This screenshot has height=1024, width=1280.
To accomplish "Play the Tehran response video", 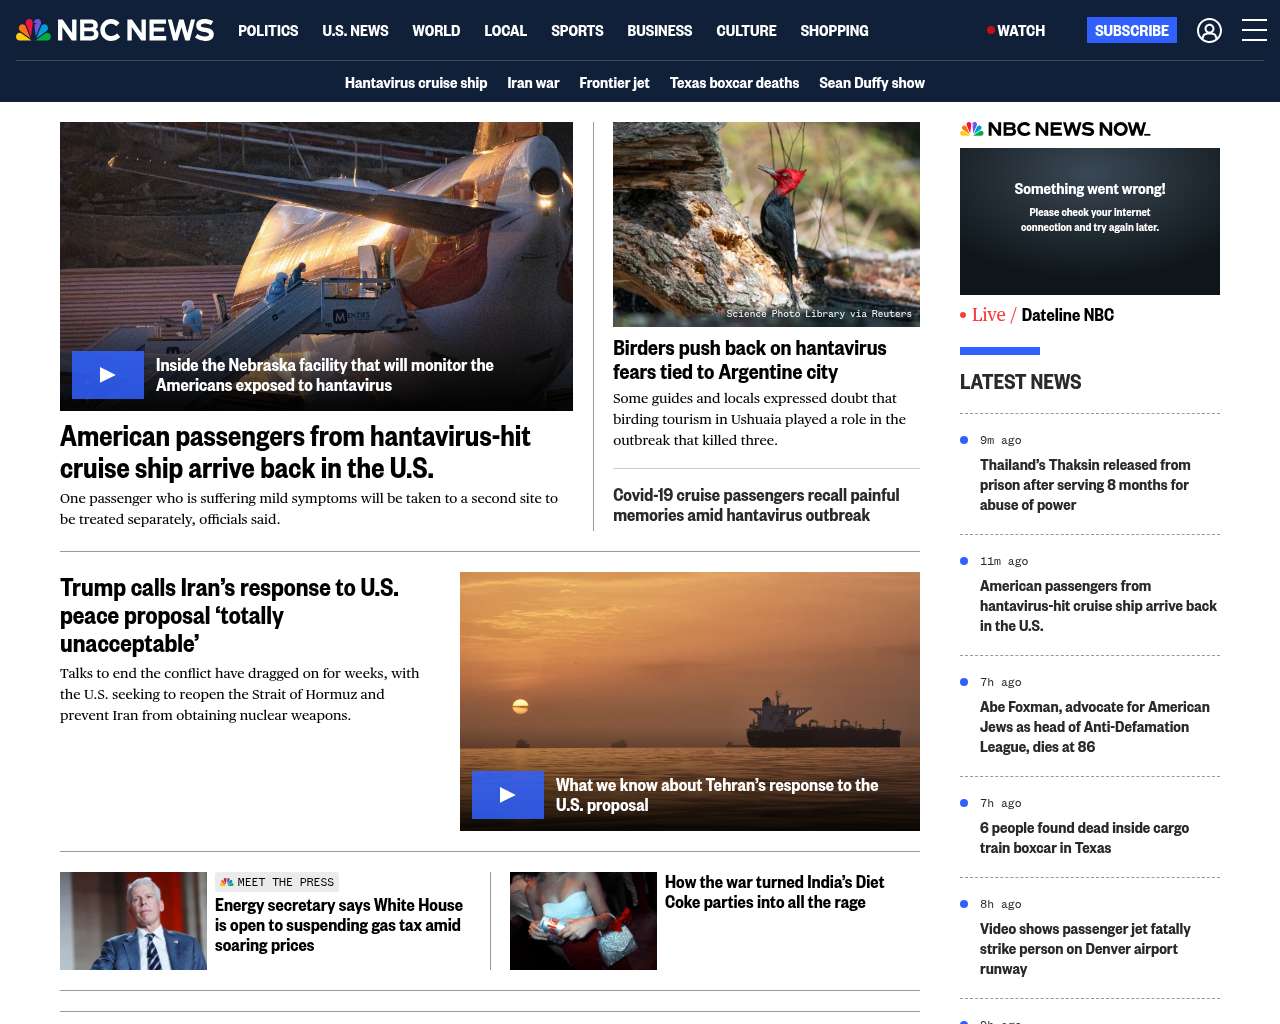I will click(508, 795).
